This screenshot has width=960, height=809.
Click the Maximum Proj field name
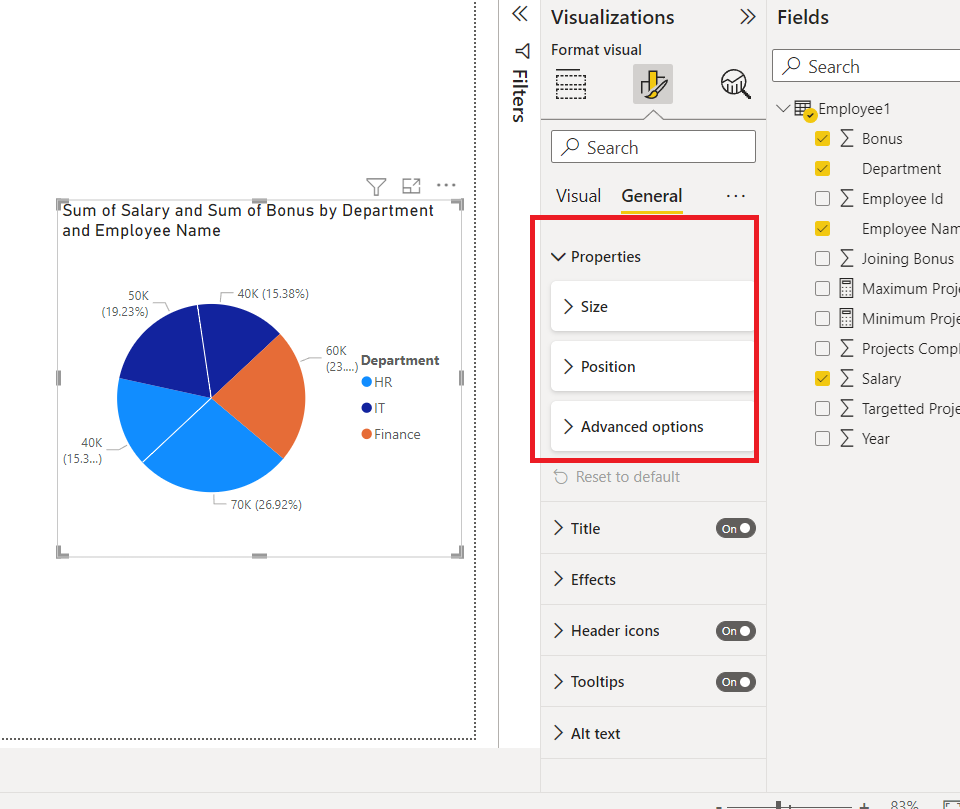[x=910, y=288]
